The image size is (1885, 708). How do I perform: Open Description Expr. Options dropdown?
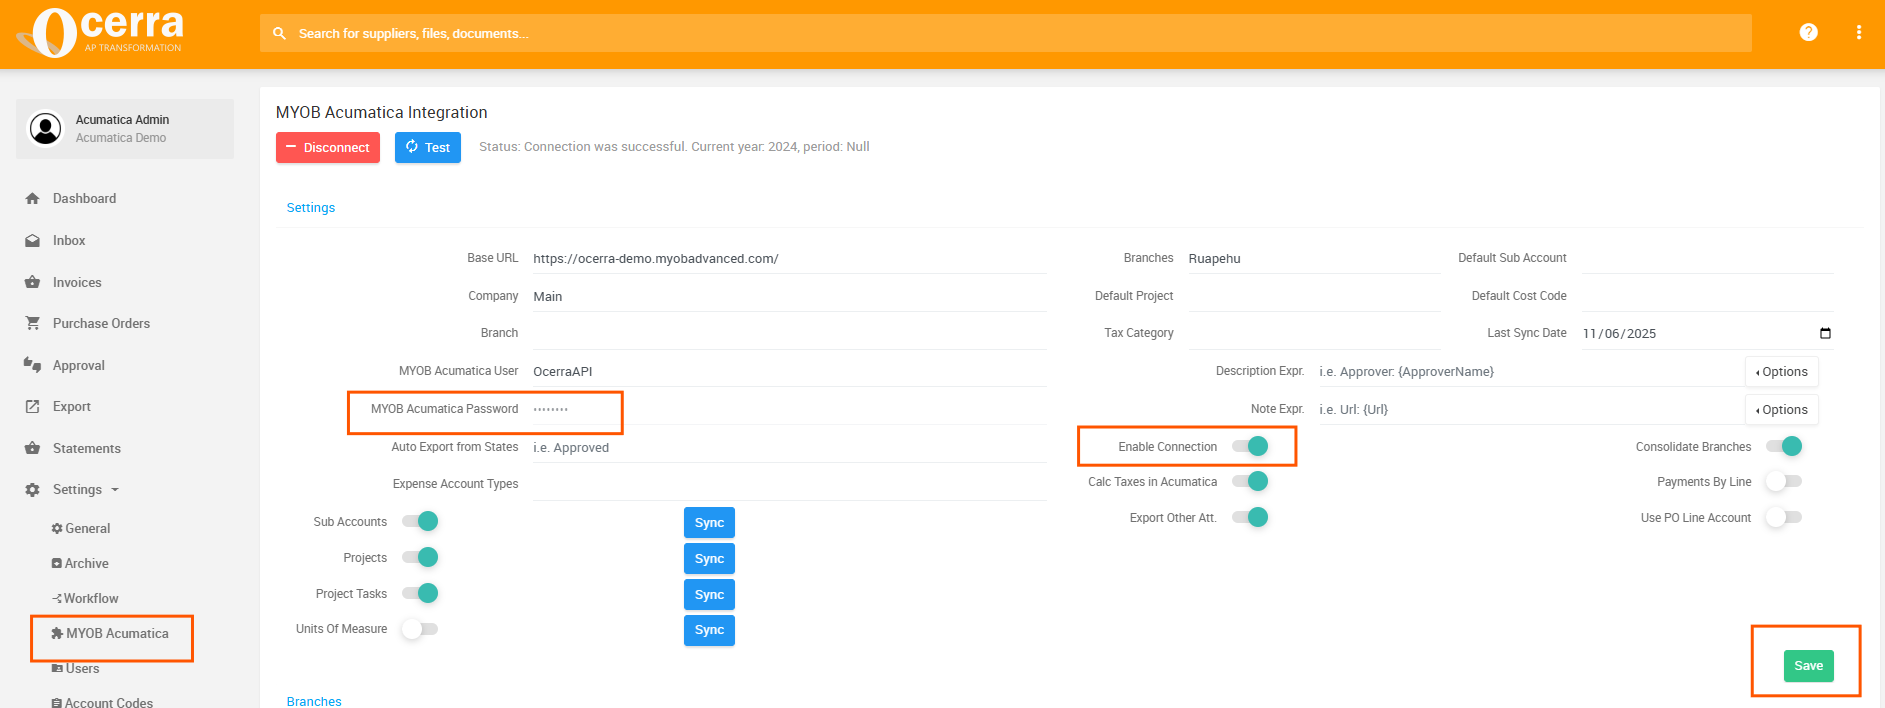(1782, 371)
